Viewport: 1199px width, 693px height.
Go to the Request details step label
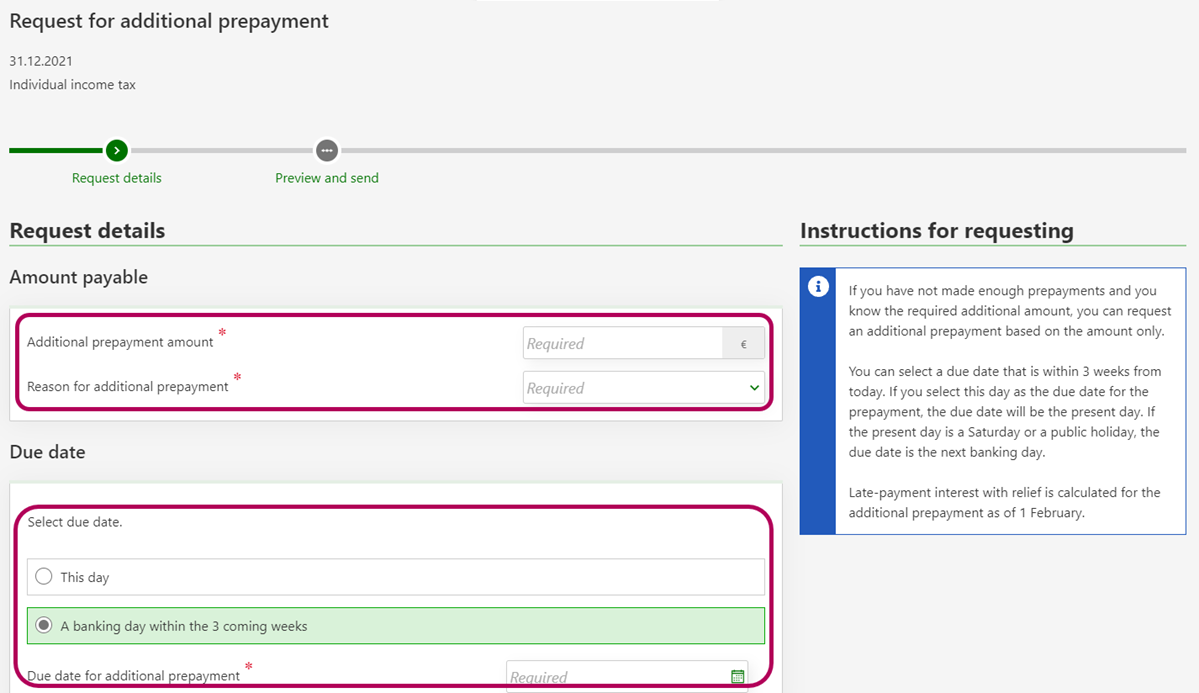(x=117, y=178)
